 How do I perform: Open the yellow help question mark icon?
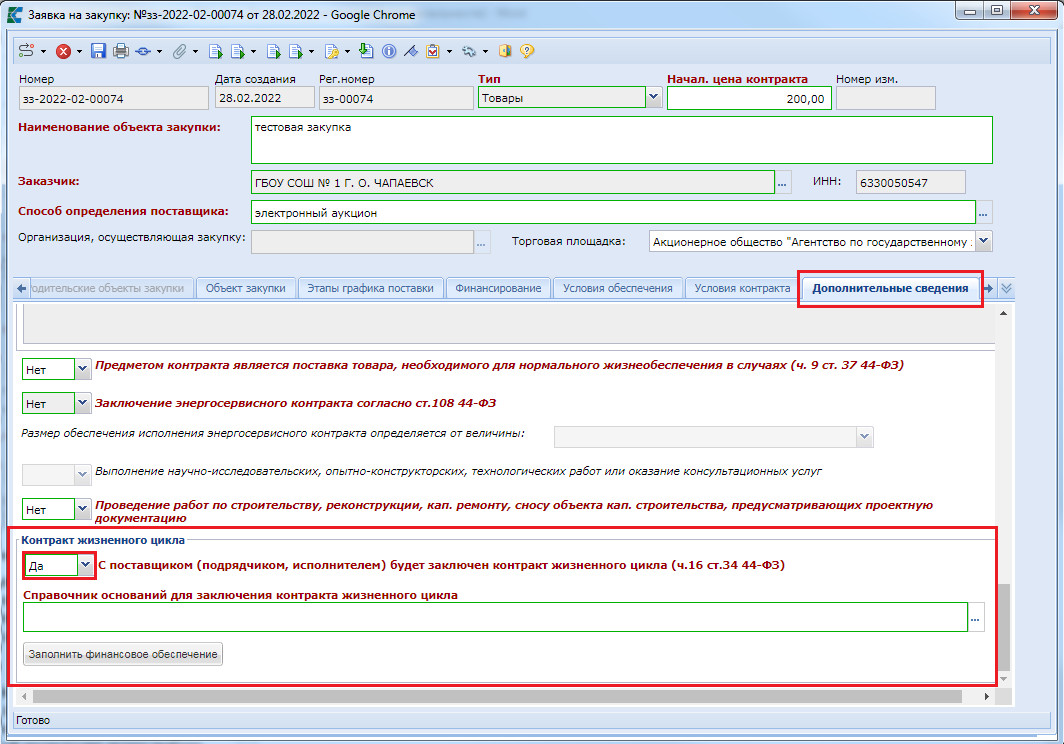click(527, 51)
